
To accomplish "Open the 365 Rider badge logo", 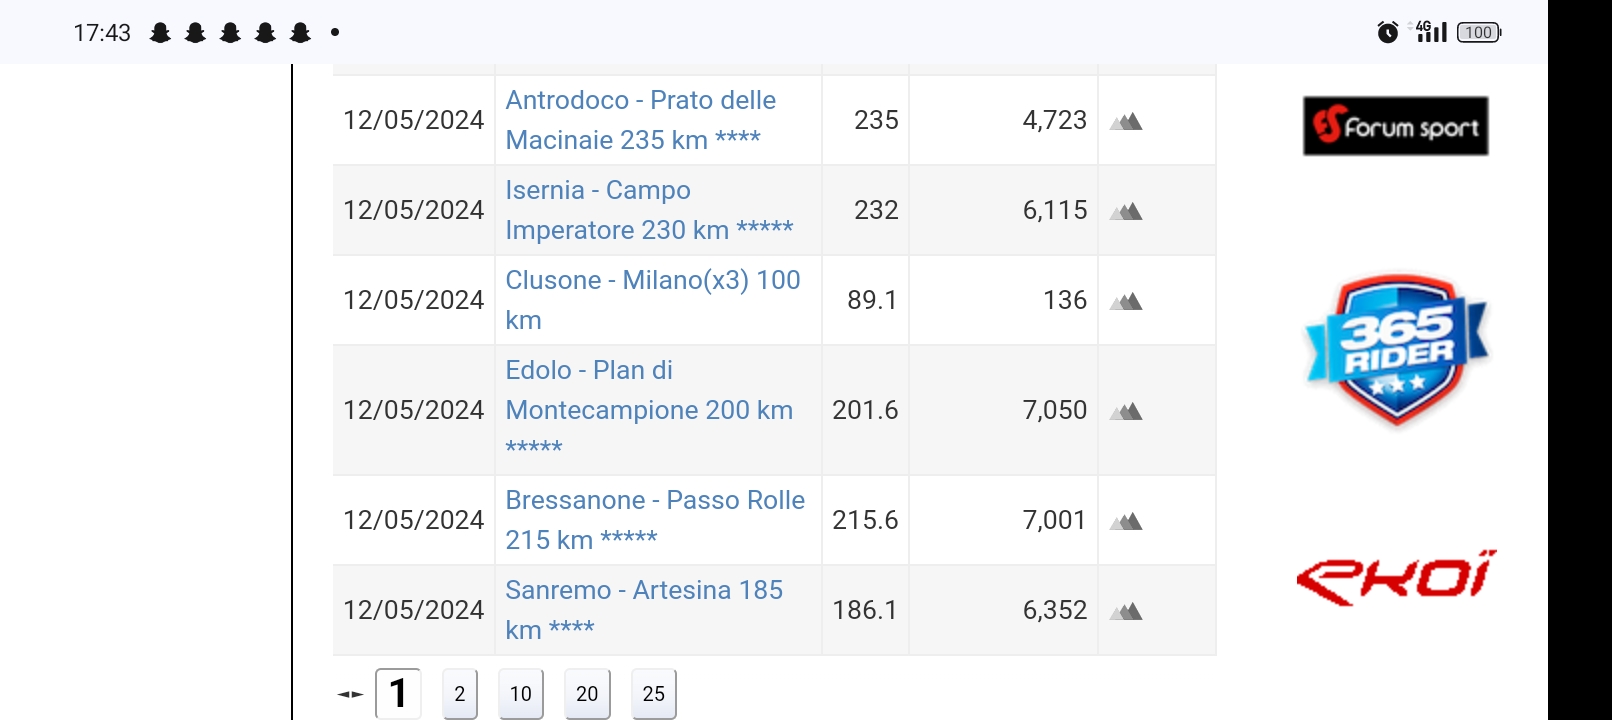I will coord(1397,350).
